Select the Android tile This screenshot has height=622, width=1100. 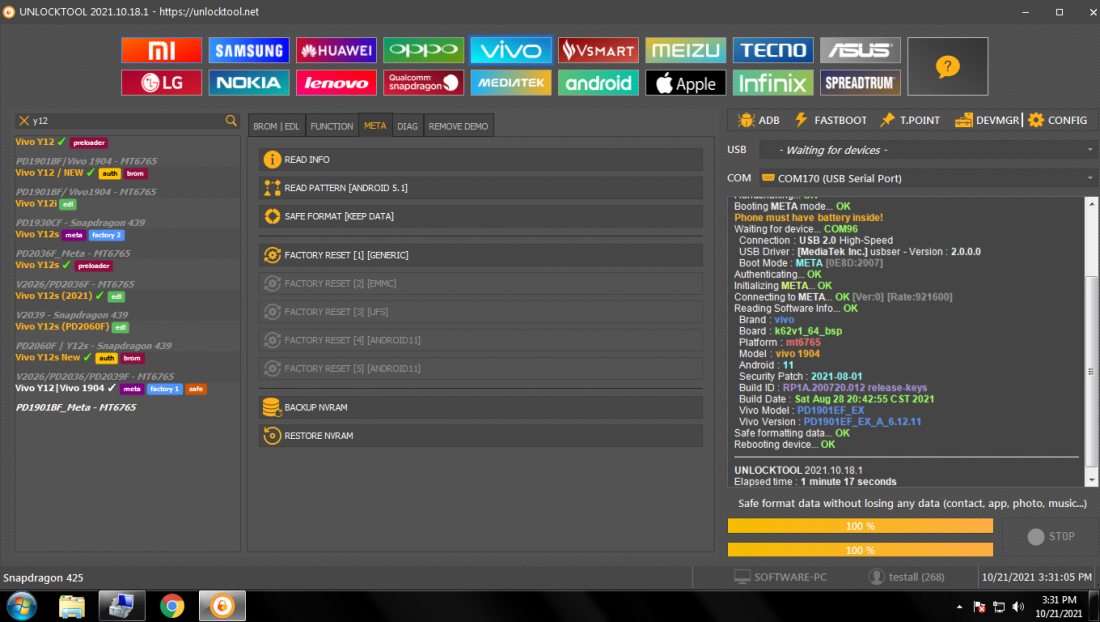coord(598,83)
